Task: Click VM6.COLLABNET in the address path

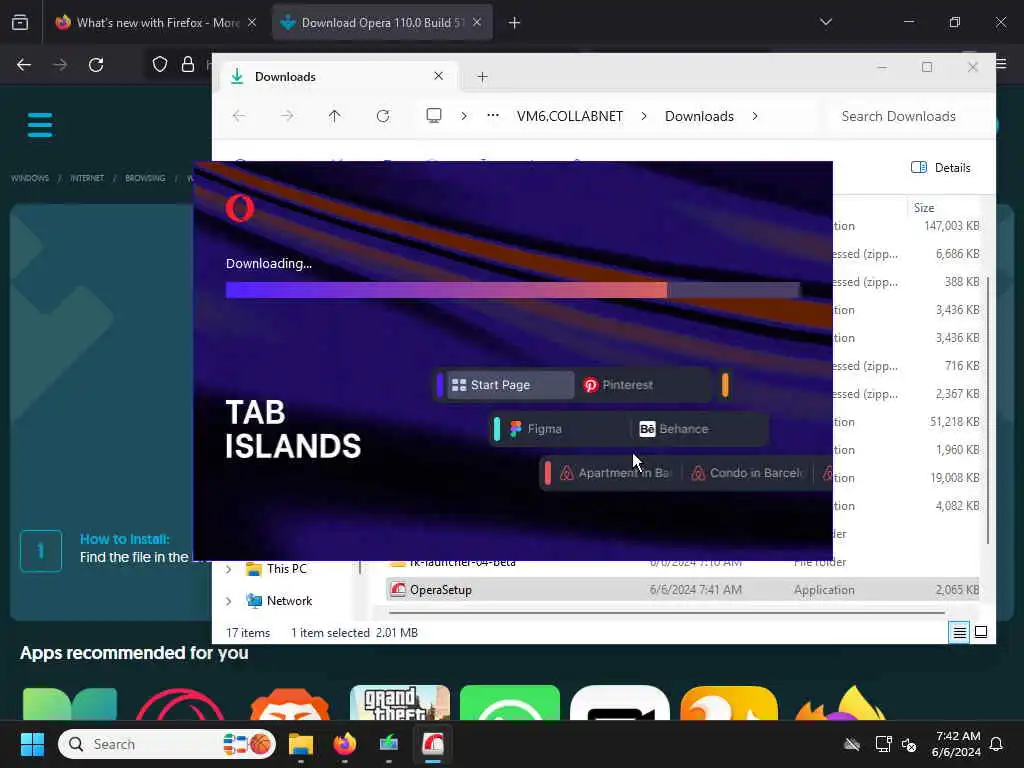Action: coord(569,116)
